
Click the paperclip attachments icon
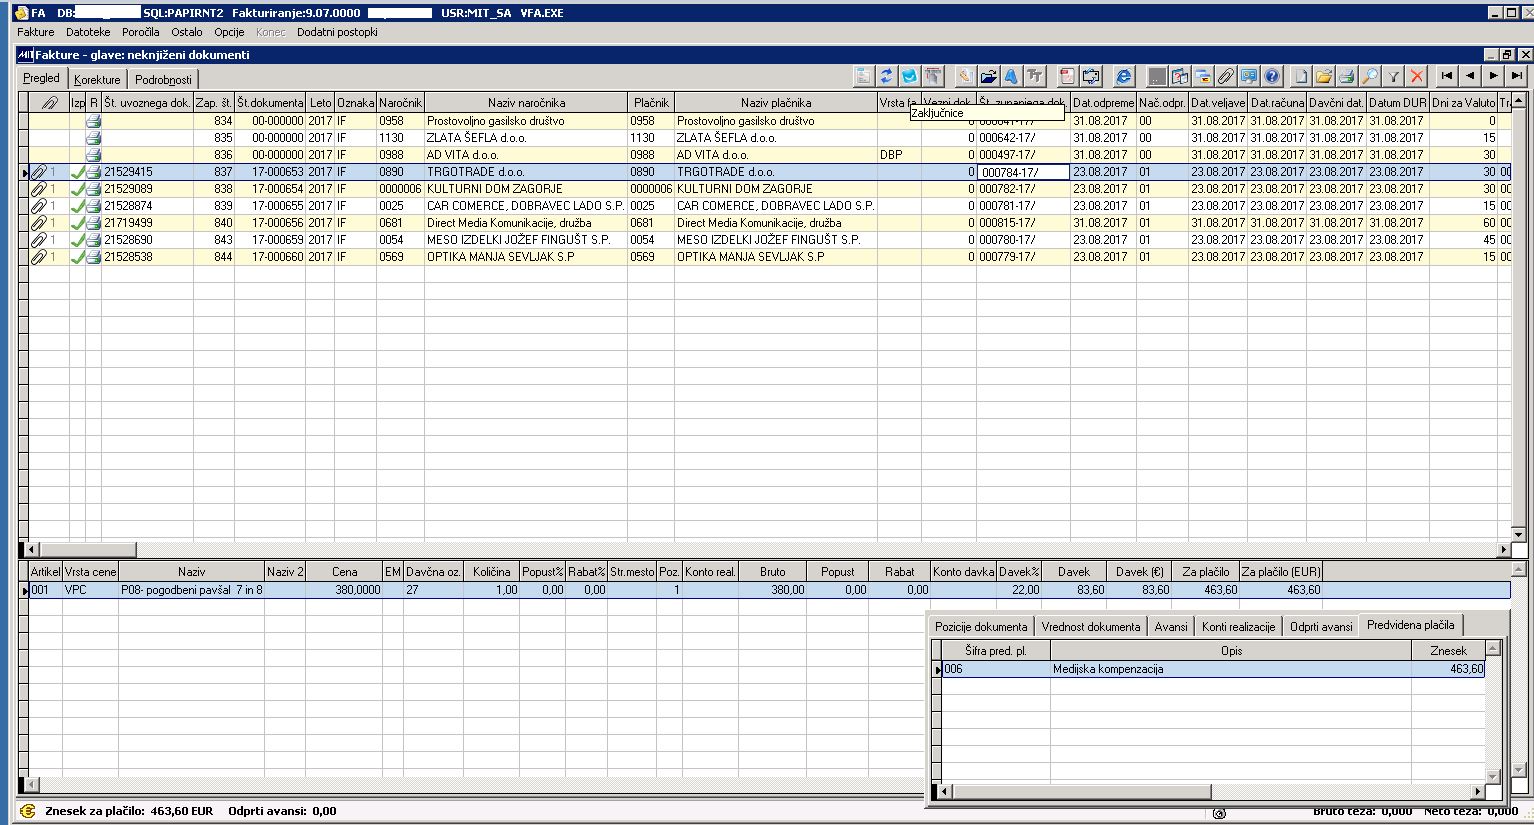(x=1228, y=75)
